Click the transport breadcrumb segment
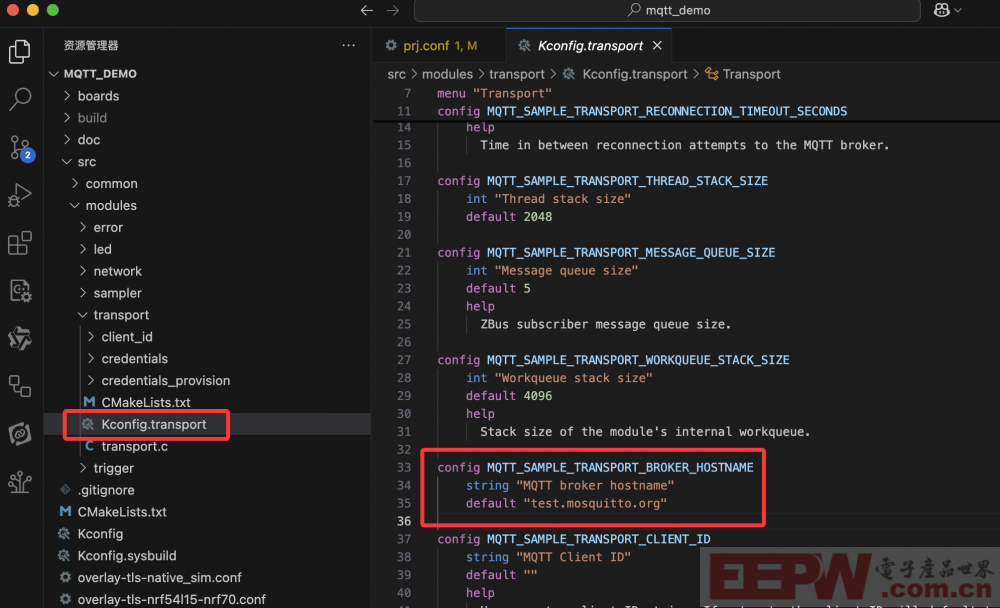The image size is (1000, 608). pos(517,74)
